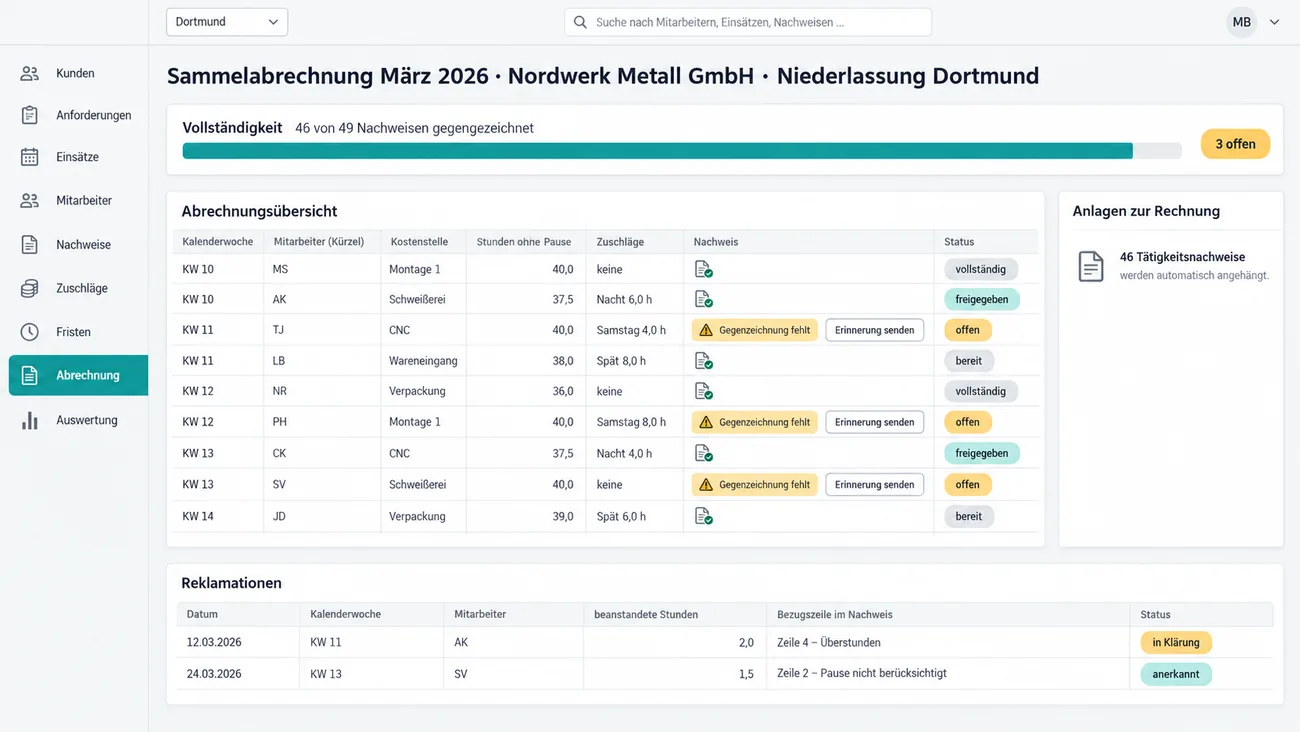The image size is (1300, 732).
Task: Click 'Zeile 2 – Pause nicht berücksichtigt'
Action: (862, 673)
